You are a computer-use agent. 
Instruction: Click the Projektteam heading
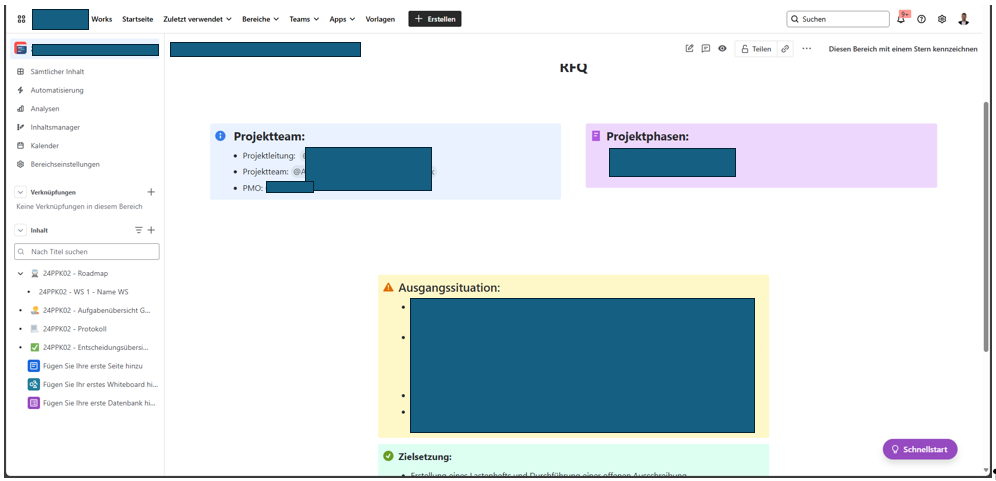(269, 137)
